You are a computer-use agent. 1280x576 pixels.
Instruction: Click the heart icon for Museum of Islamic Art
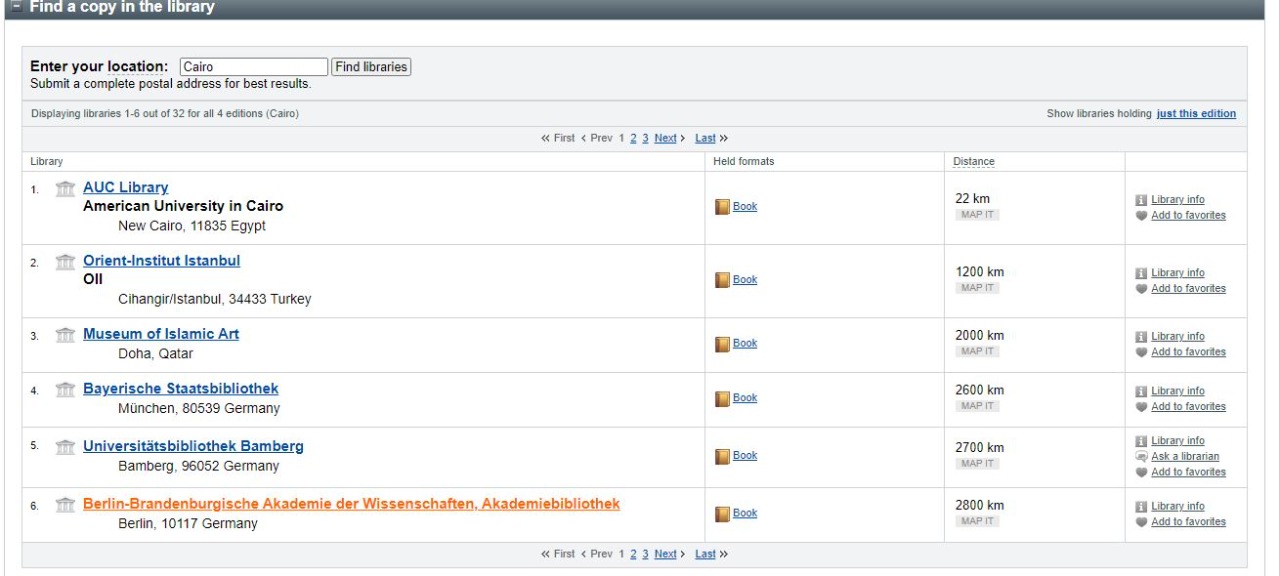click(x=1141, y=352)
